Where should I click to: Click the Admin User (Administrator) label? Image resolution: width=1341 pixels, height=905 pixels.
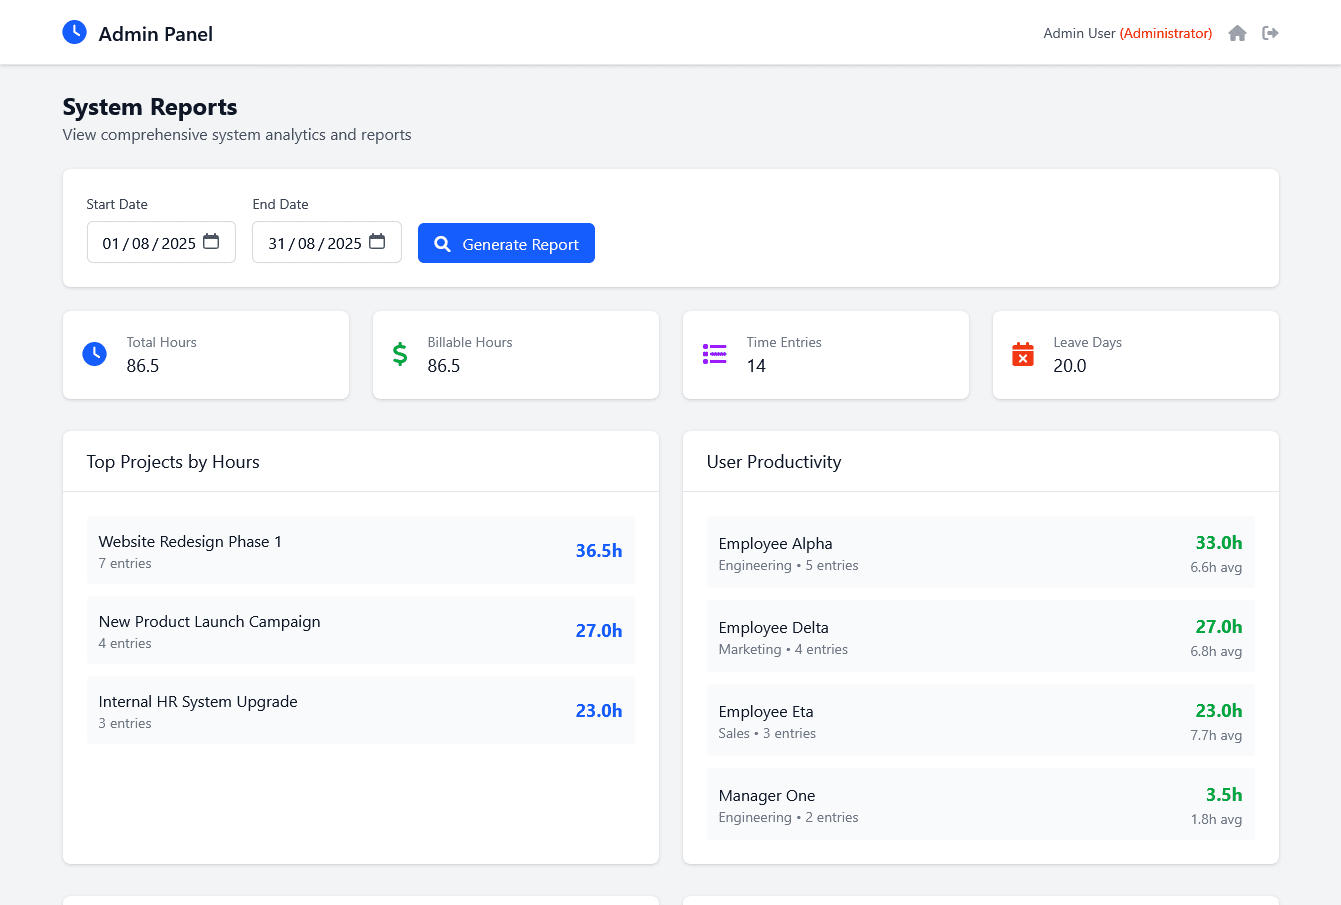pos(1127,33)
